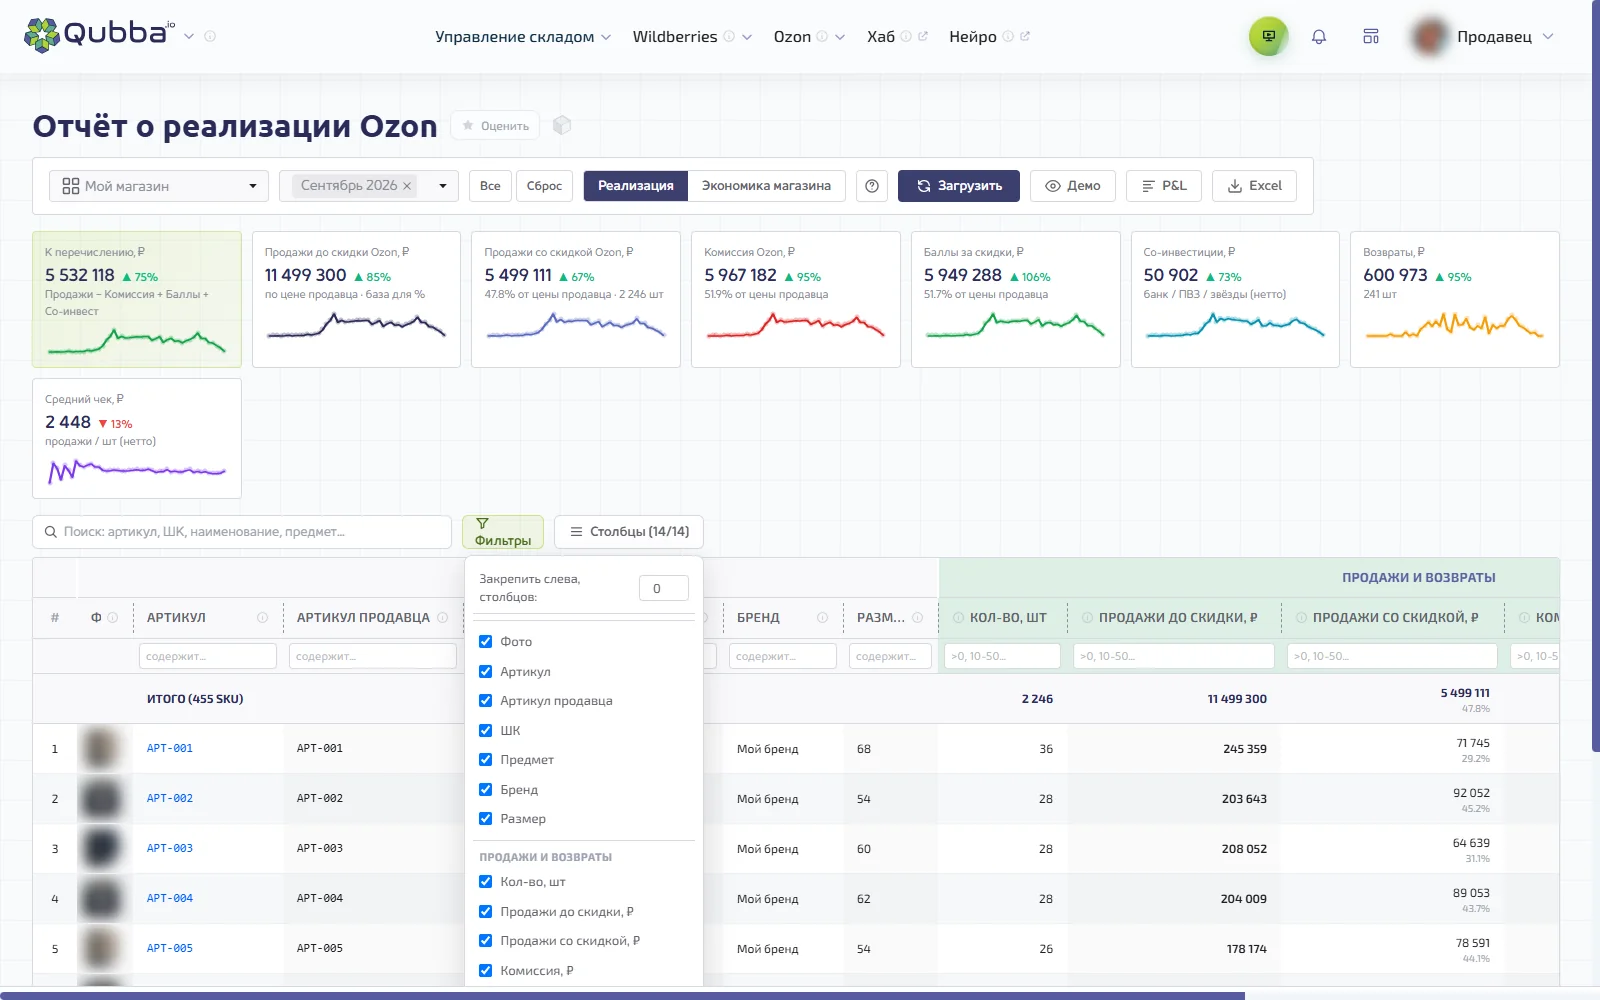Open the P&L report button
The width and height of the screenshot is (1600, 1000).
pyautogui.click(x=1164, y=186)
